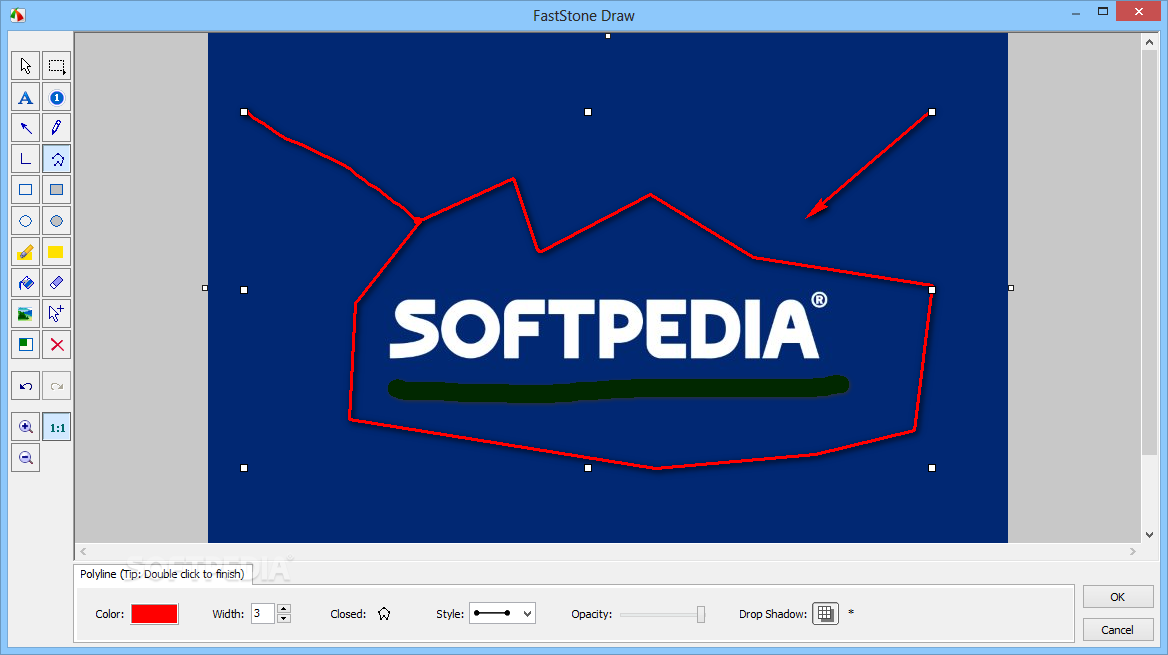Select the outline Ellipse tool
Image resolution: width=1168 pixels, height=655 pixels.
[25, 221]
